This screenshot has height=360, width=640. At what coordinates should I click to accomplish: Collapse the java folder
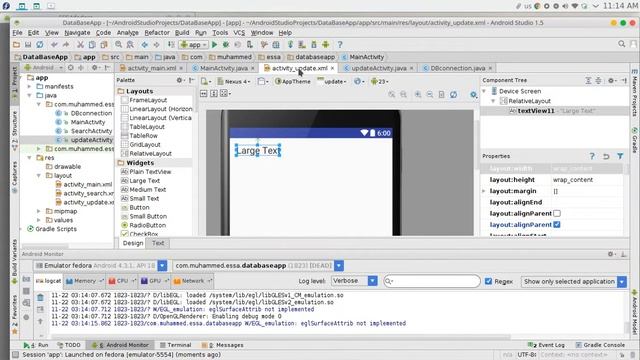pyautogui.click(x=29, y=96)
